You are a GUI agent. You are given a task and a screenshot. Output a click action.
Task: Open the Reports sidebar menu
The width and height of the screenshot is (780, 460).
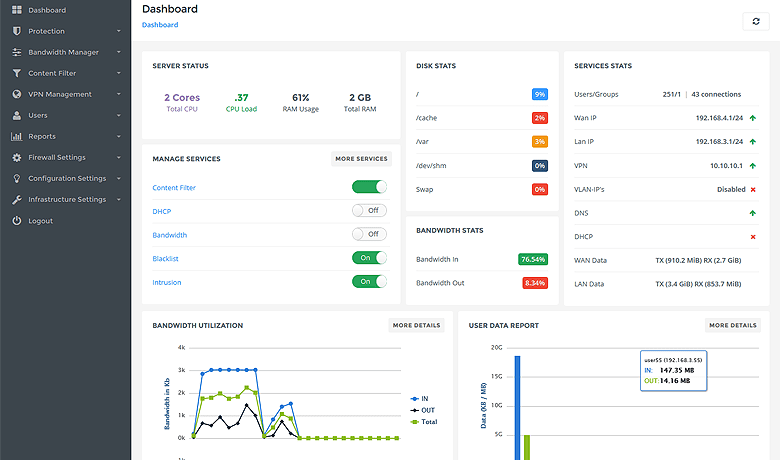point(65,136)
